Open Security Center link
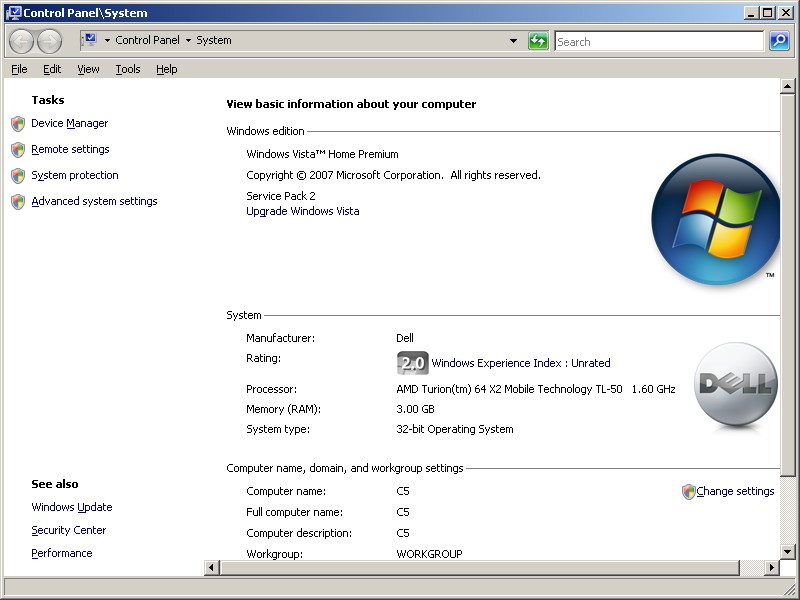 (x=69, y=531)
